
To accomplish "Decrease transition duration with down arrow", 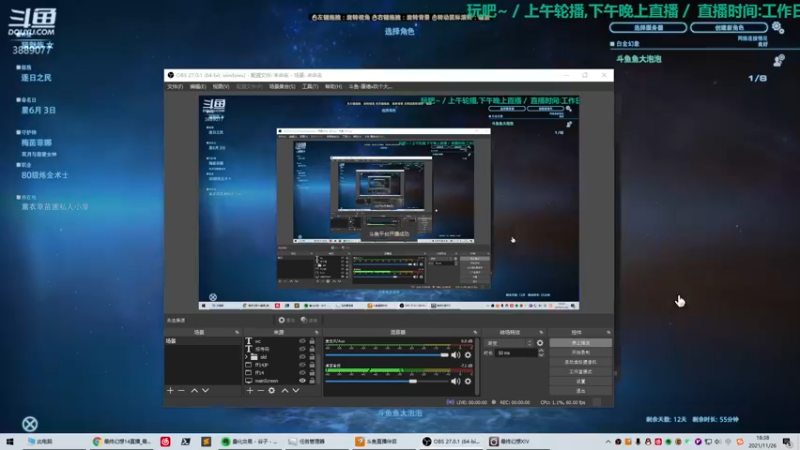I will 541,355.
